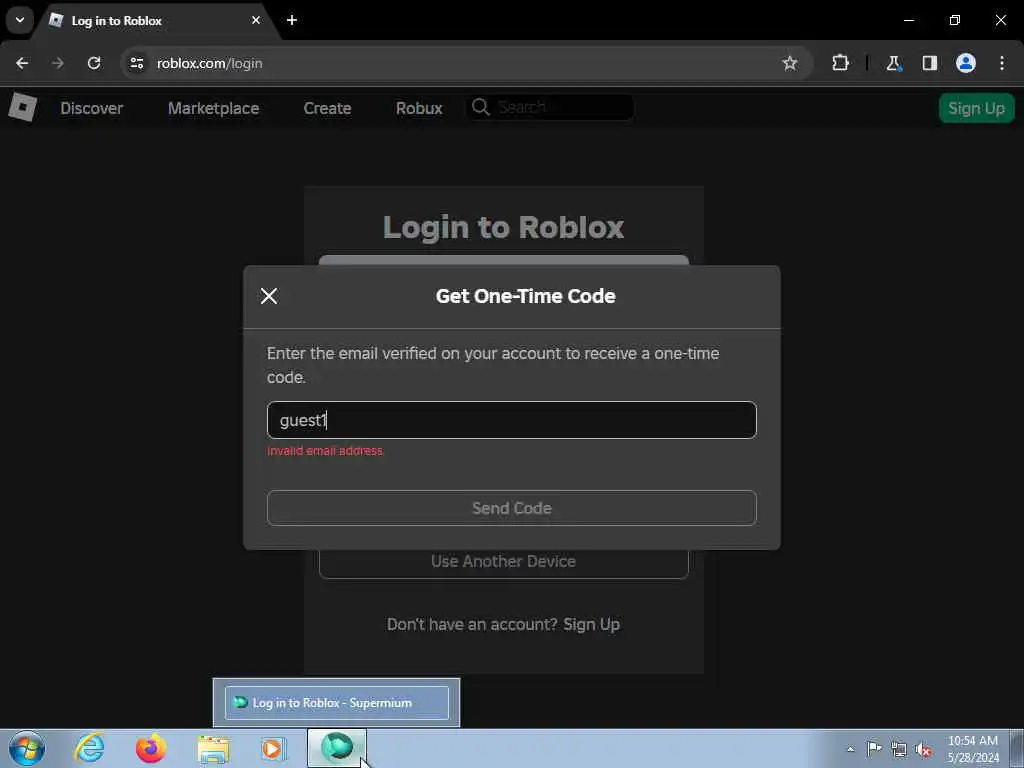Image resolution: width=1024 pixels, height=768 pixels.
Task: Open the Marketplace menu item
Action: 214,108
